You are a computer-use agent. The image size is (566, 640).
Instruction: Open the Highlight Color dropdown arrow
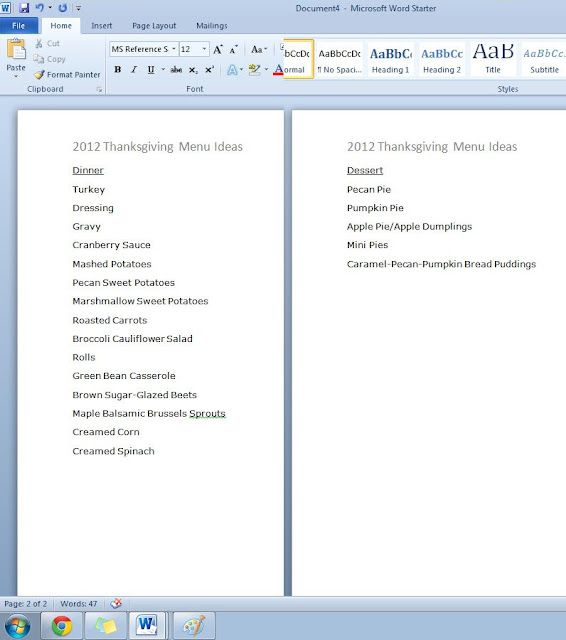266,69
